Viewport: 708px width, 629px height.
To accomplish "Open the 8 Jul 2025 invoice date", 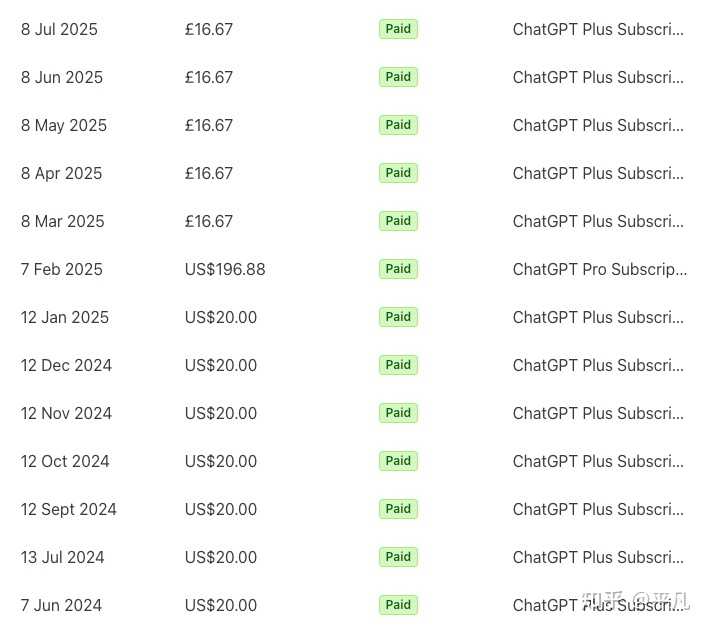I will pyautogui.click(x=59, y=29).
